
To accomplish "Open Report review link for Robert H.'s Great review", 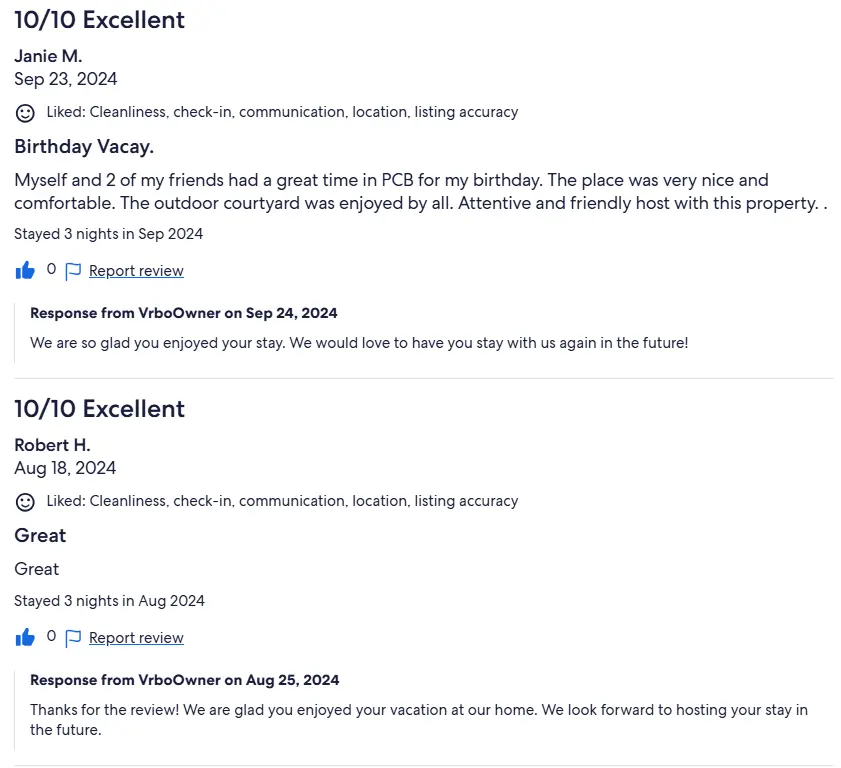I will click(136, 638).
